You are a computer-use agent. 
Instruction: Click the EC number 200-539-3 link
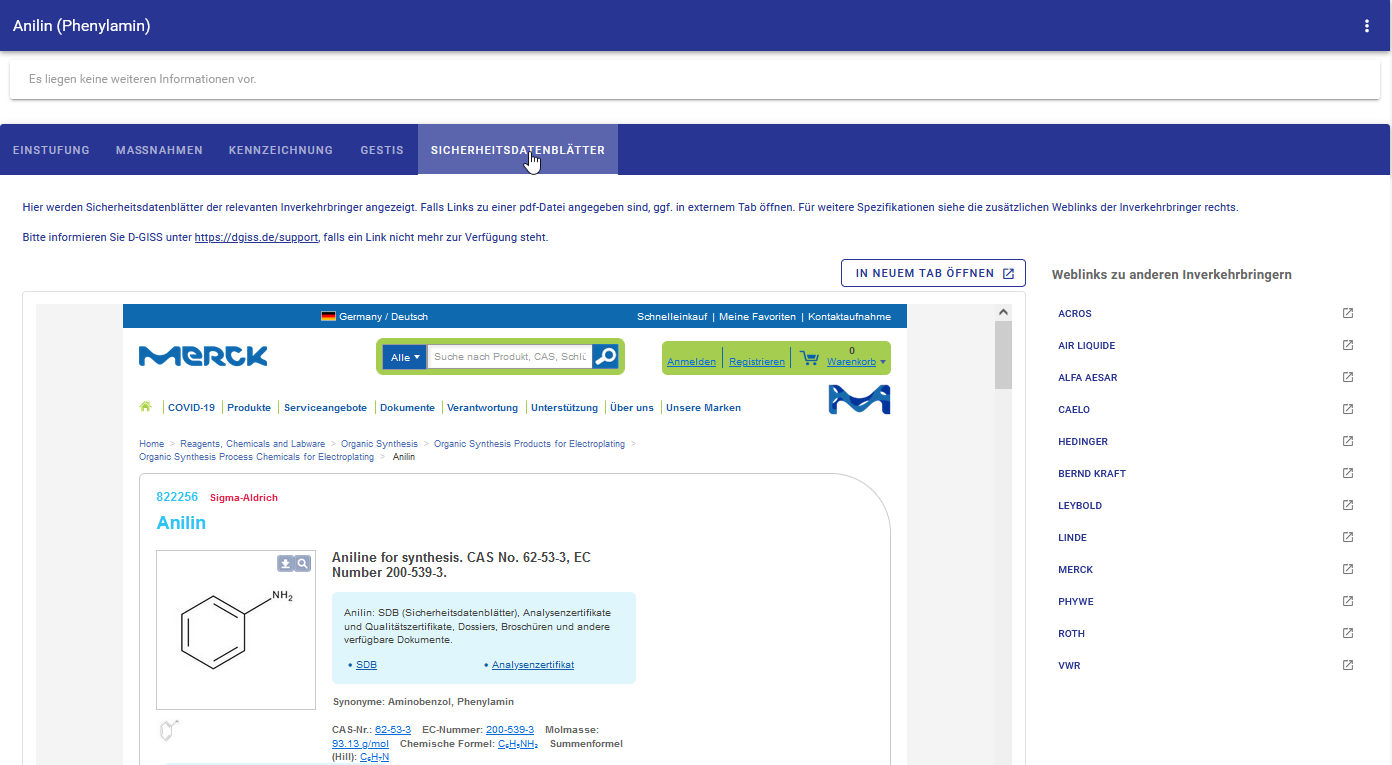pos(510,730)
